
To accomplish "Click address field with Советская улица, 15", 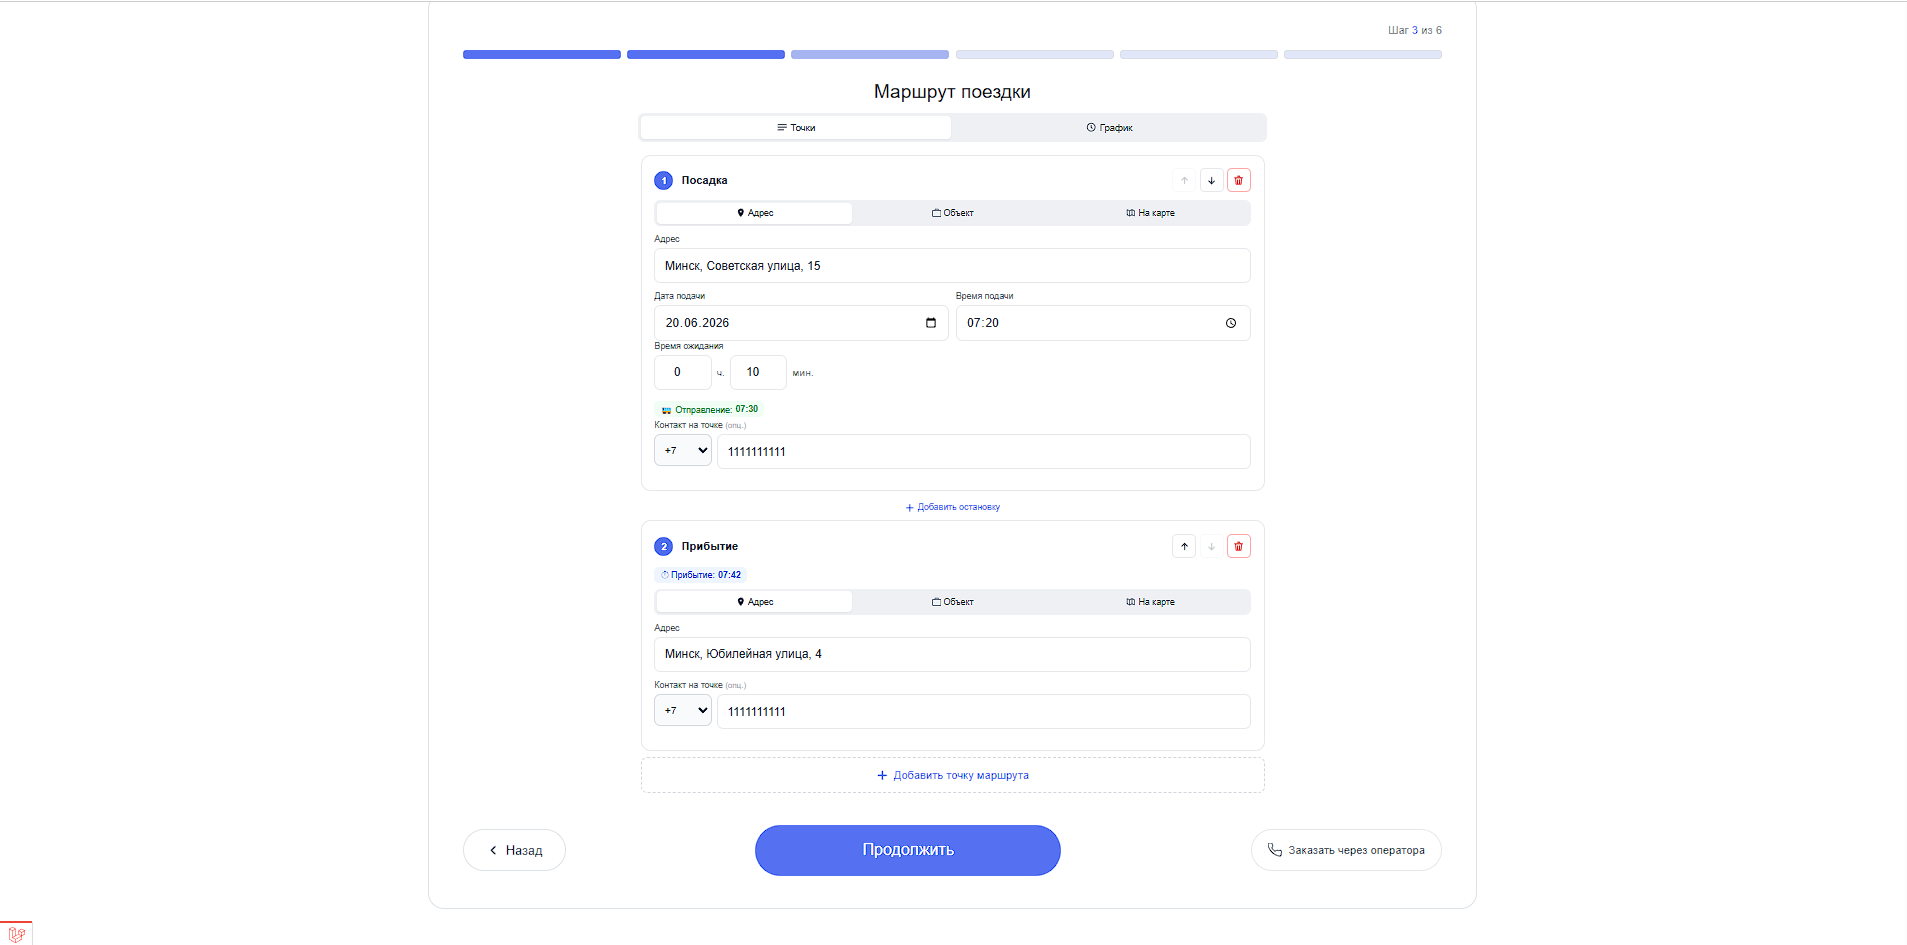I will click(x=952, y=266).
